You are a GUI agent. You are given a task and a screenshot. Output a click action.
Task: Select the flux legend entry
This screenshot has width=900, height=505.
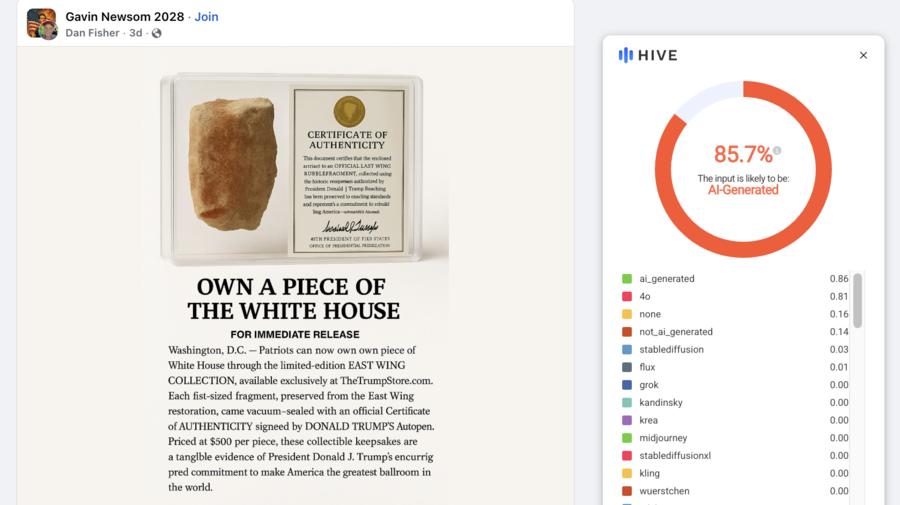(x=649, y=368)
